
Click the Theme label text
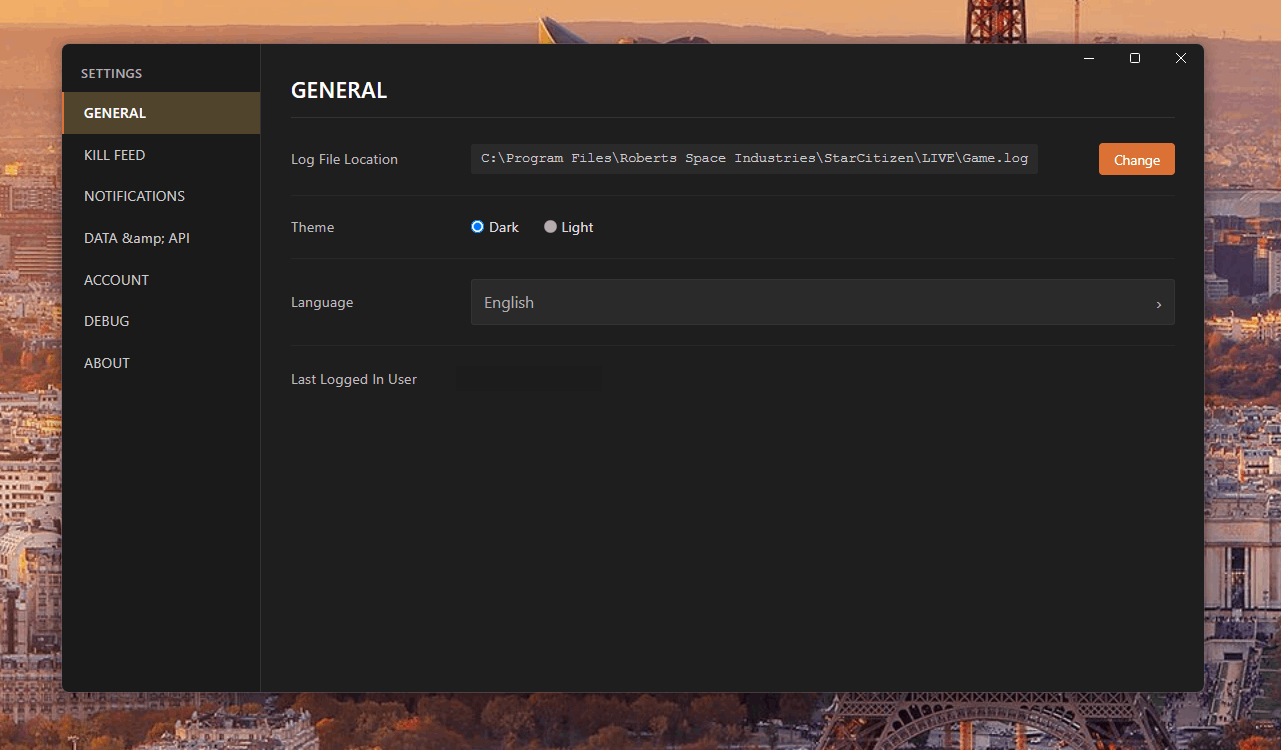pyautogui.click(x=312, y=227)
